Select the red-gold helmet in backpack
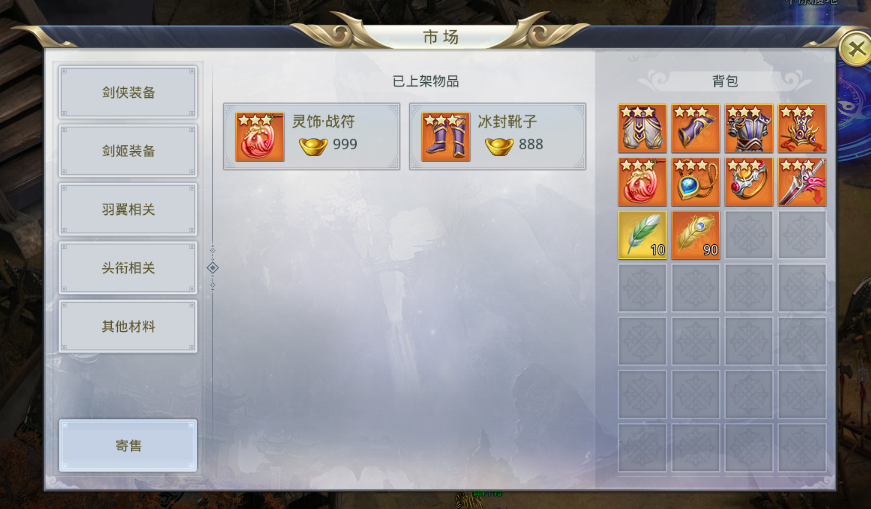Image resolution: width=871 pixels, height=509 pixels. (802, 128)
